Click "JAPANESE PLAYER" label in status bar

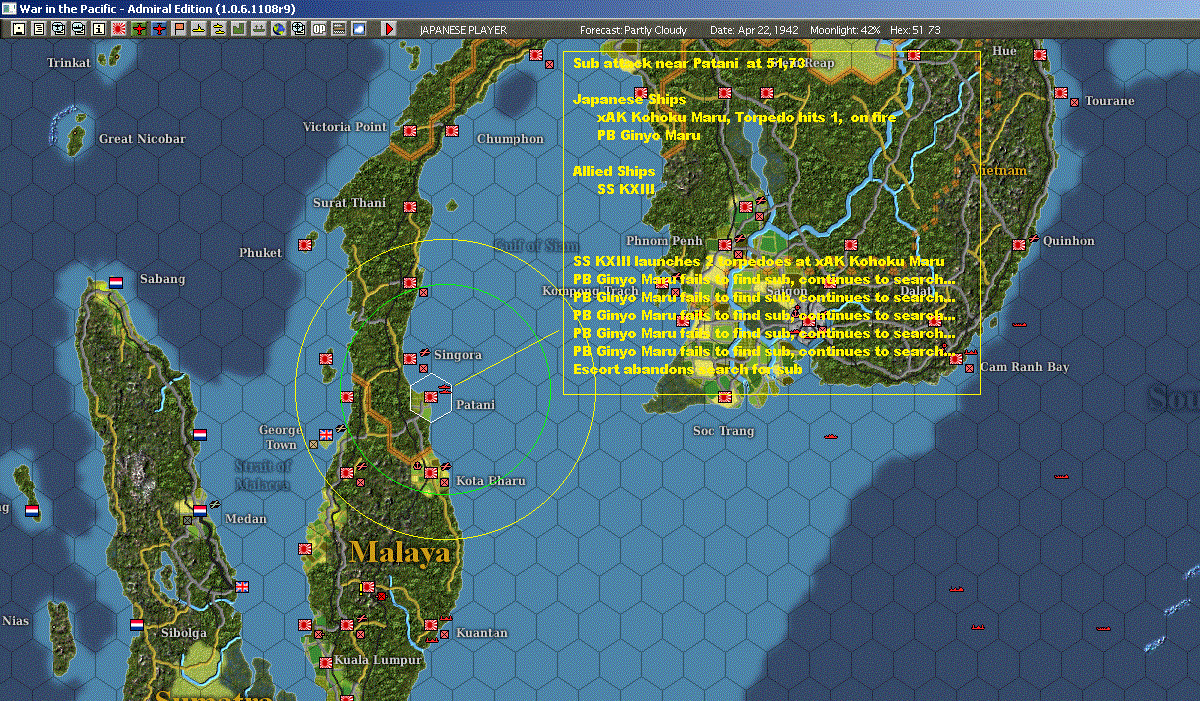coord(463,30)
